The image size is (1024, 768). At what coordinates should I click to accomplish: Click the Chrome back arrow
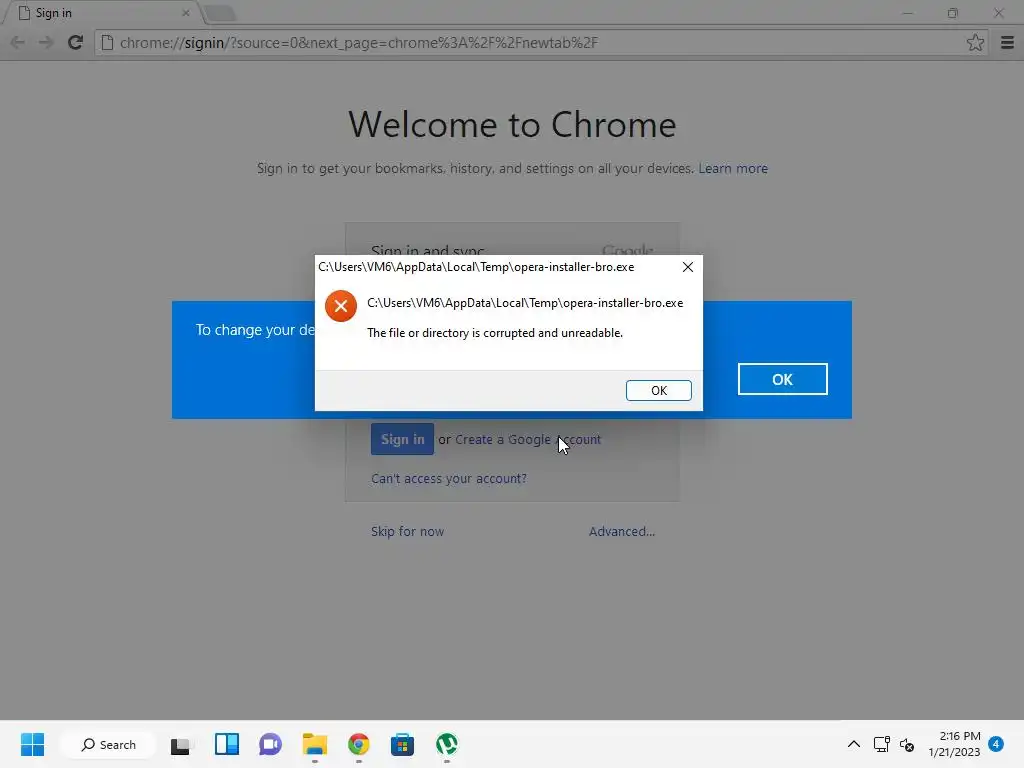coord(18,42)
